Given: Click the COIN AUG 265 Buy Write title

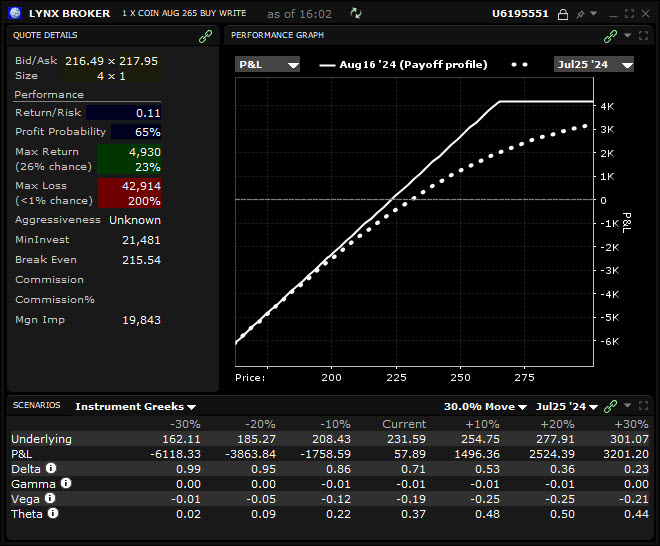Looking at the screenshot, I should pos(184,14).
